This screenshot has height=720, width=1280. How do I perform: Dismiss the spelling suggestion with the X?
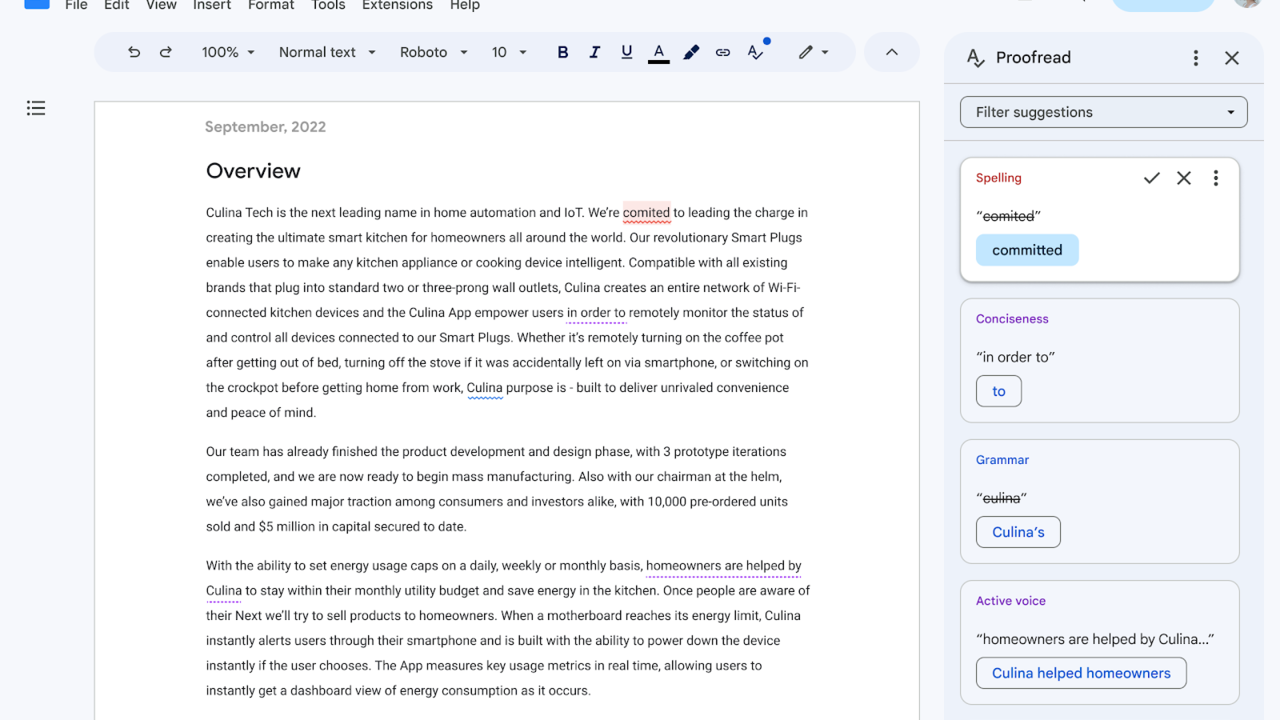pos(1184,178)
